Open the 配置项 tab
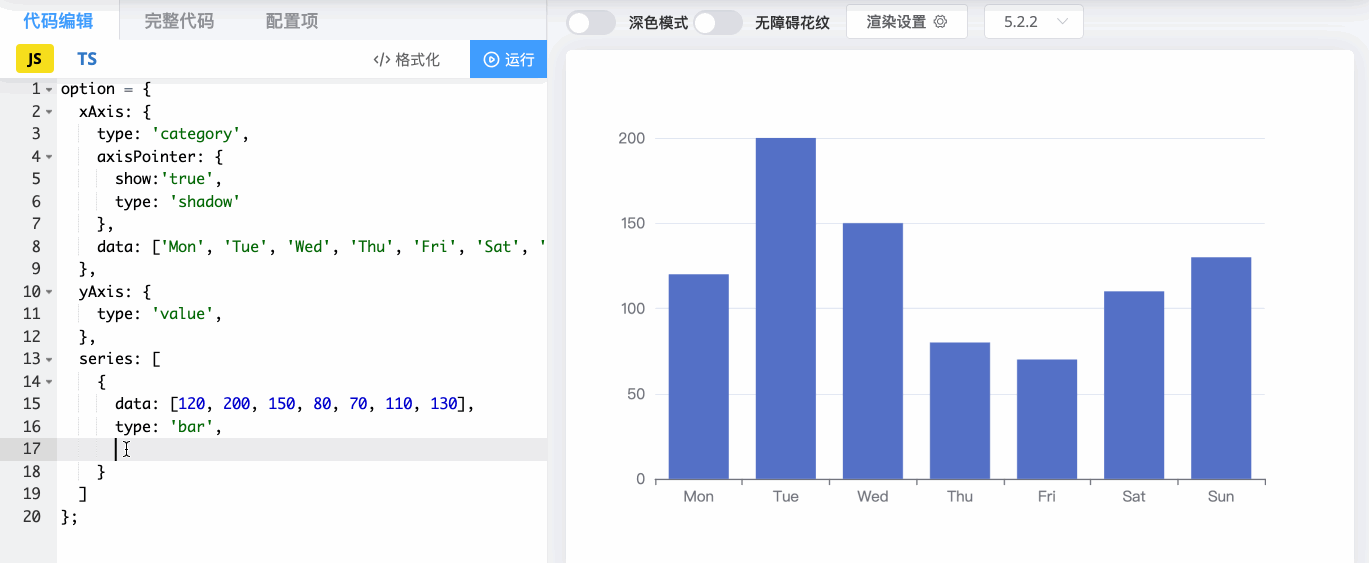This screenshot has width=1369, height=563. tap(292, 21)
